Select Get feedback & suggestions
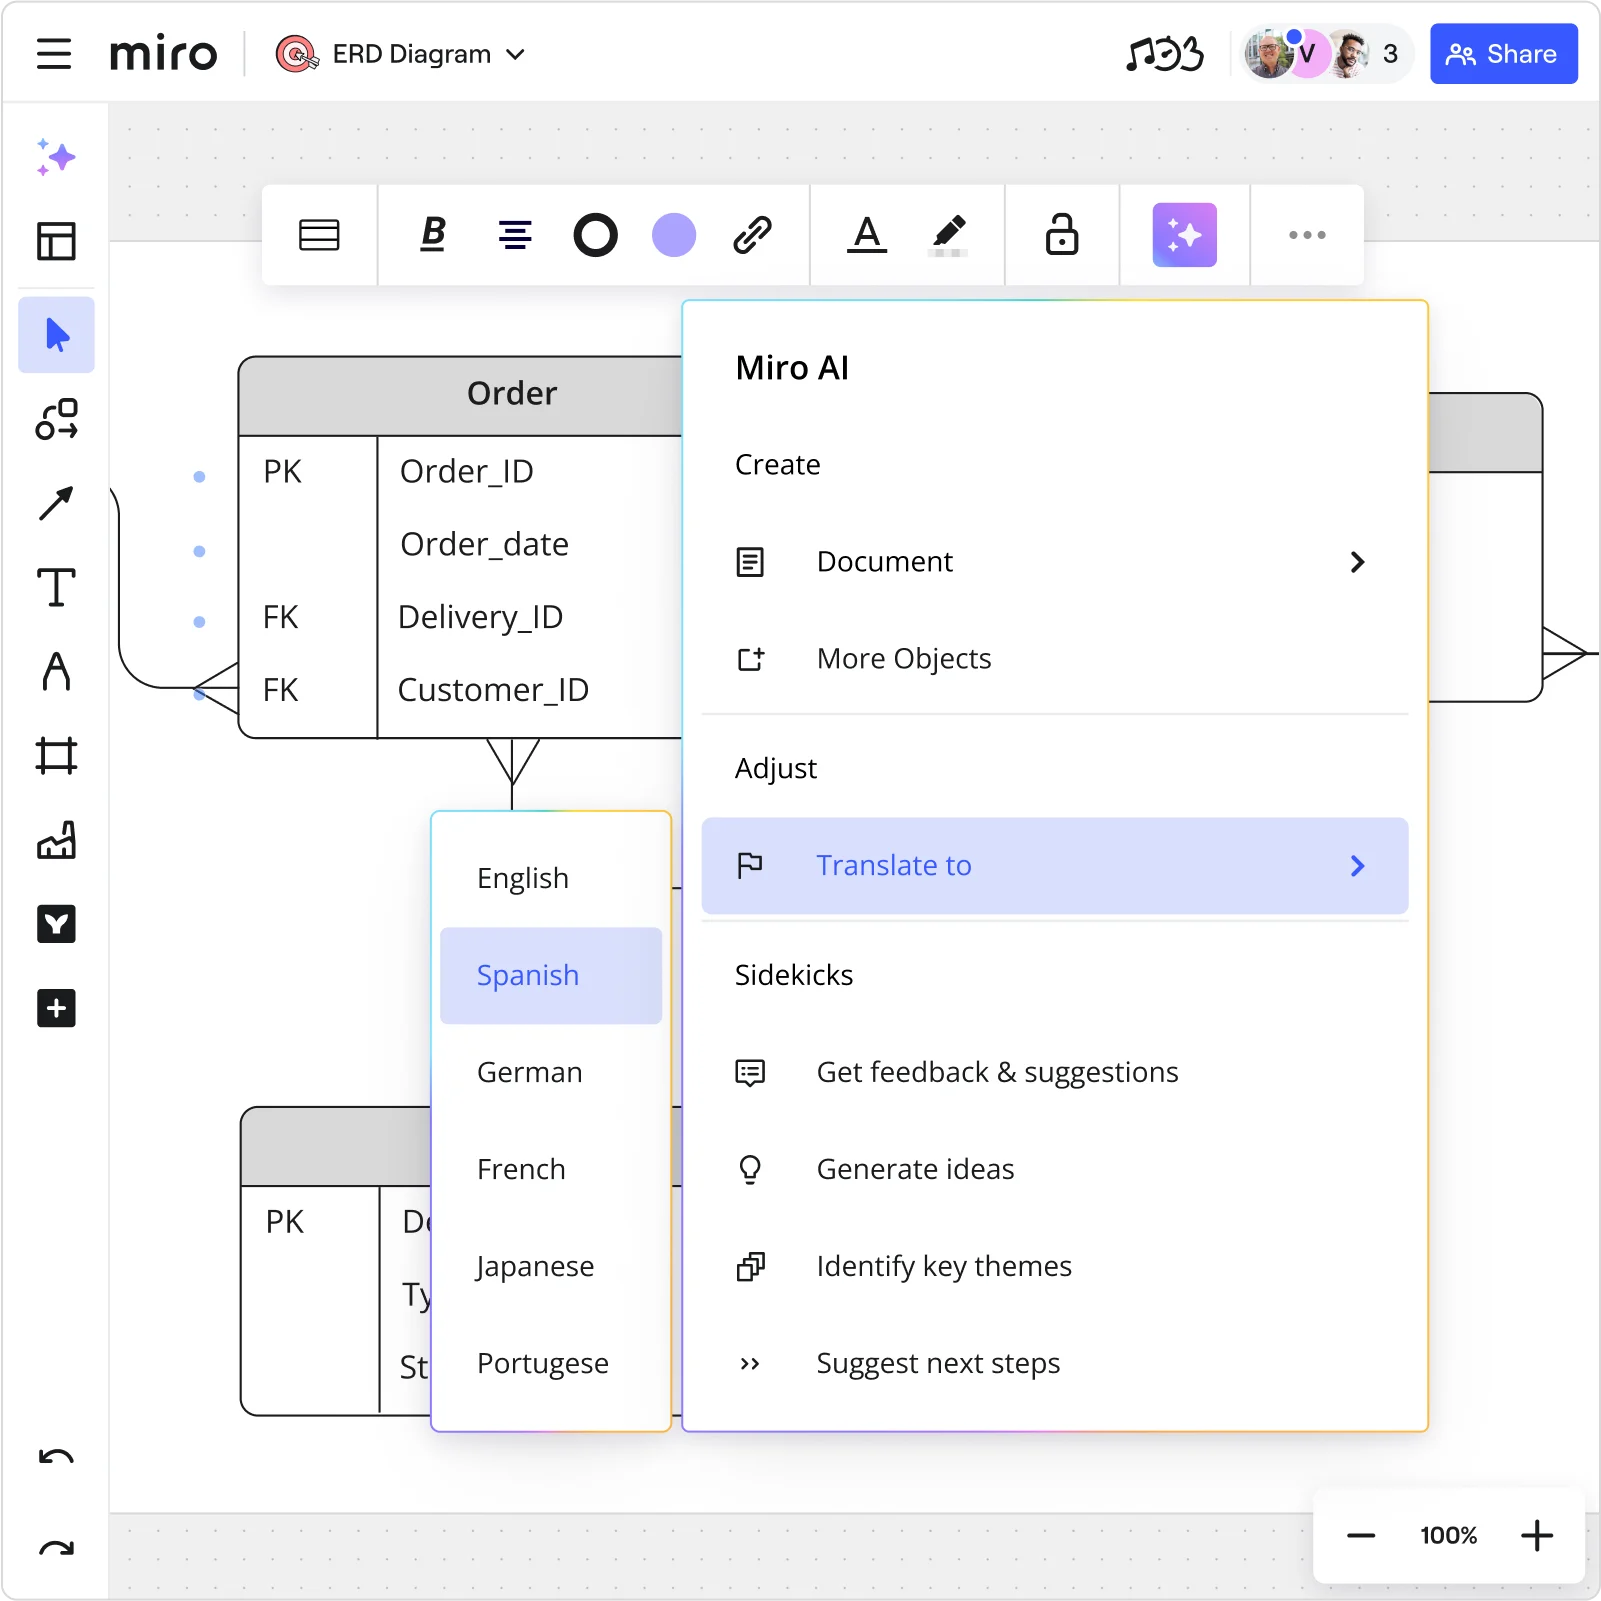 tap(1055, 1073)
